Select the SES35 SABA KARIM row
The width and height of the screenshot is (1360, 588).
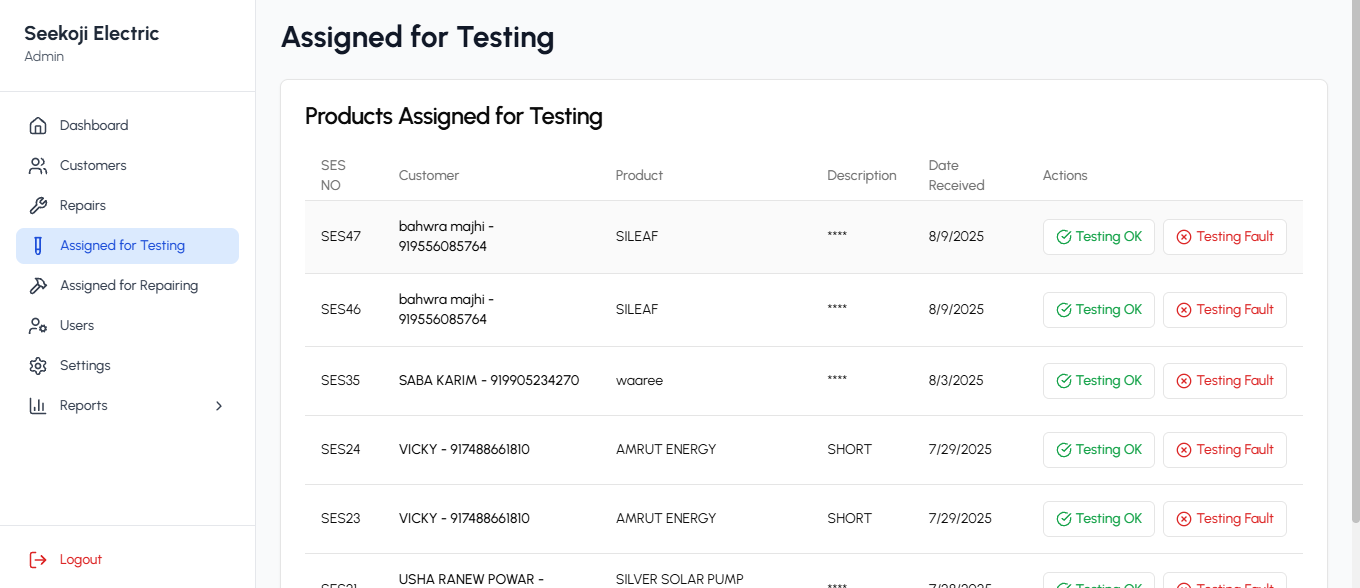pyautogui.click(x=804, y=381)
